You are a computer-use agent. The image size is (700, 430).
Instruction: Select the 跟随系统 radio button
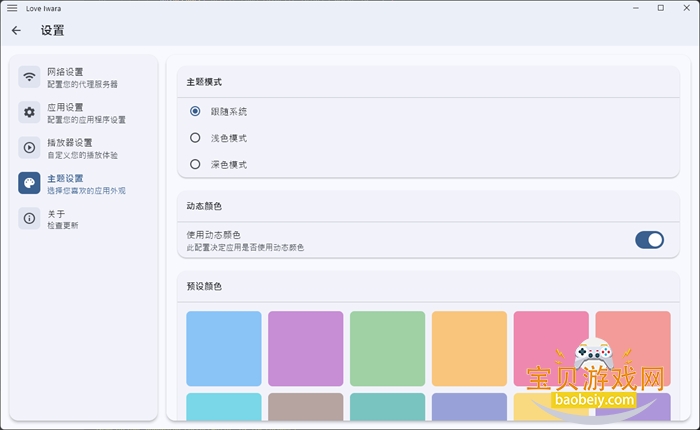click(x=195, y=111)
